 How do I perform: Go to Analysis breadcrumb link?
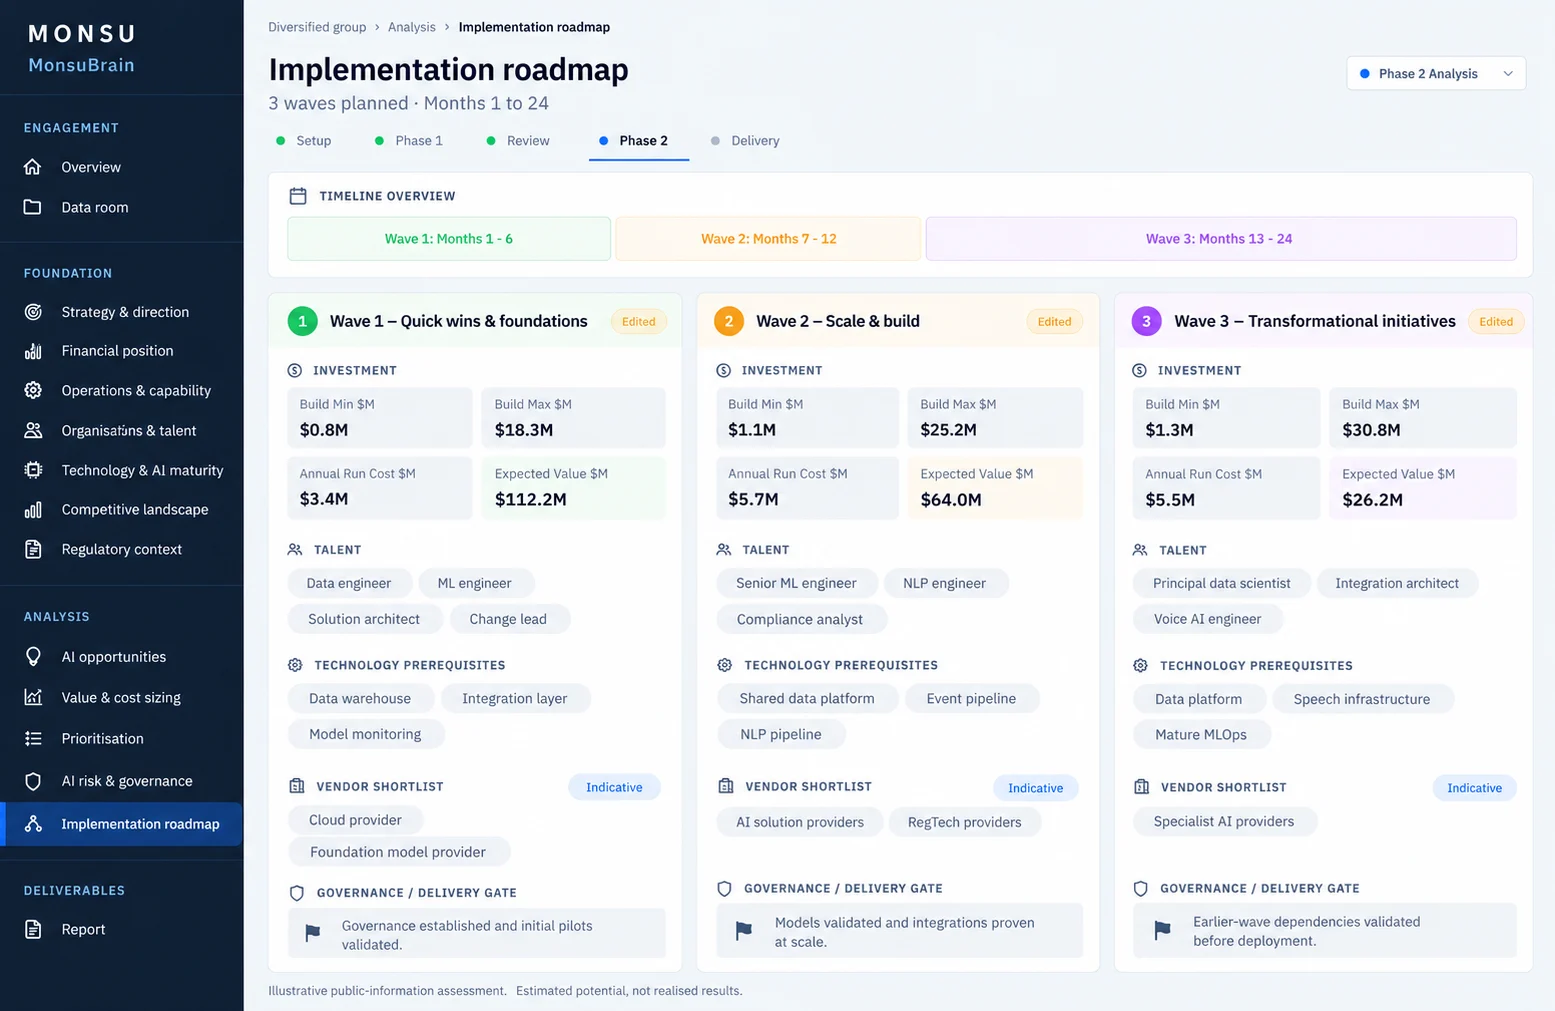412,27
